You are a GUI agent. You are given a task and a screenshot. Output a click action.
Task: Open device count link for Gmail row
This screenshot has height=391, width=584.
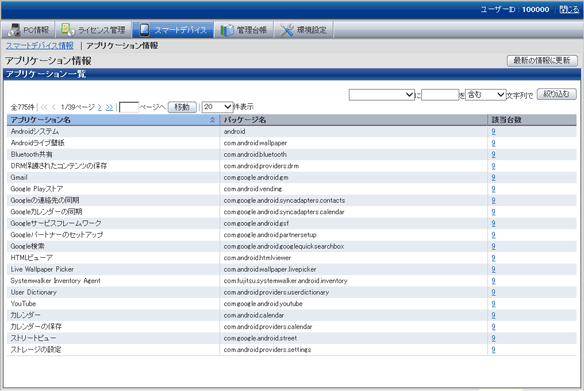click(493, 177)
